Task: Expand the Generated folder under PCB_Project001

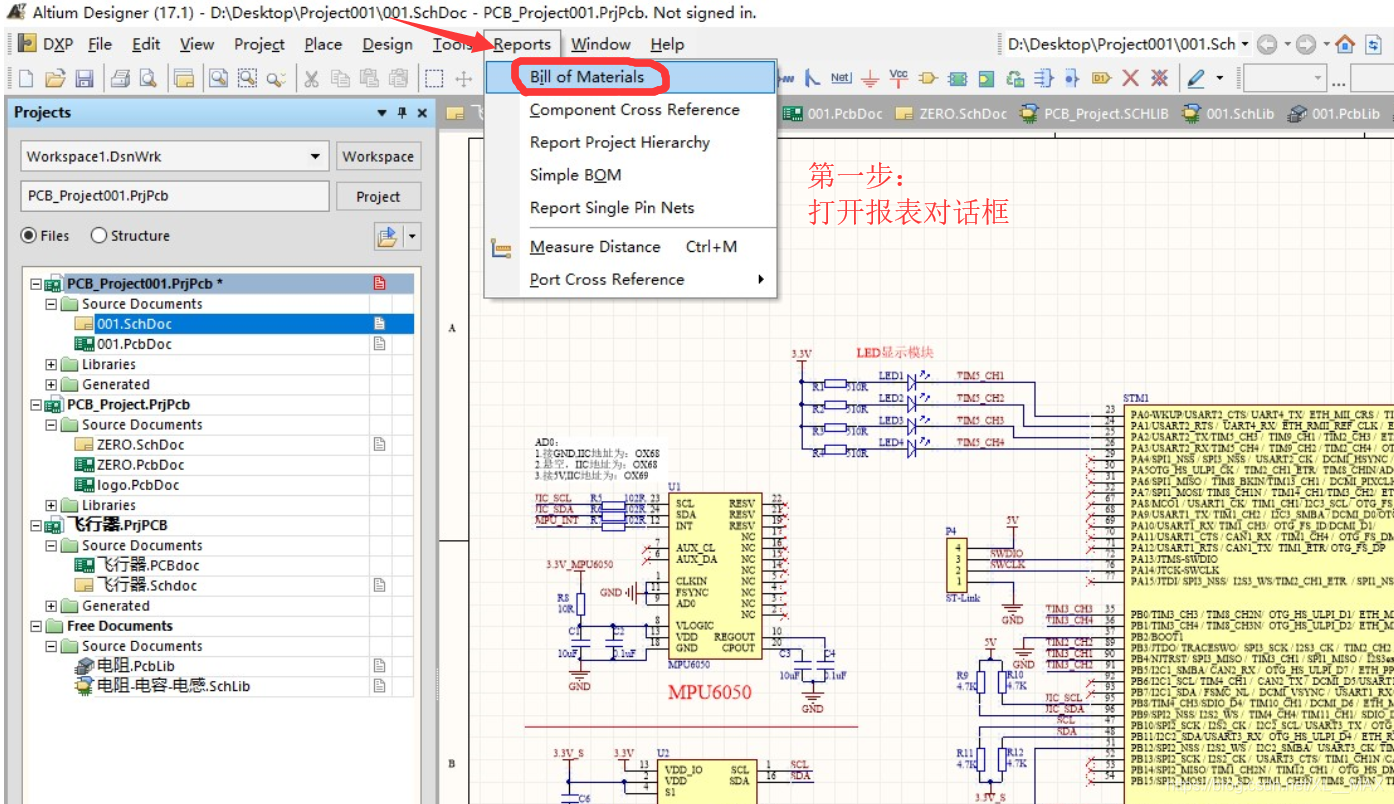Action: [x=51, y=385]
